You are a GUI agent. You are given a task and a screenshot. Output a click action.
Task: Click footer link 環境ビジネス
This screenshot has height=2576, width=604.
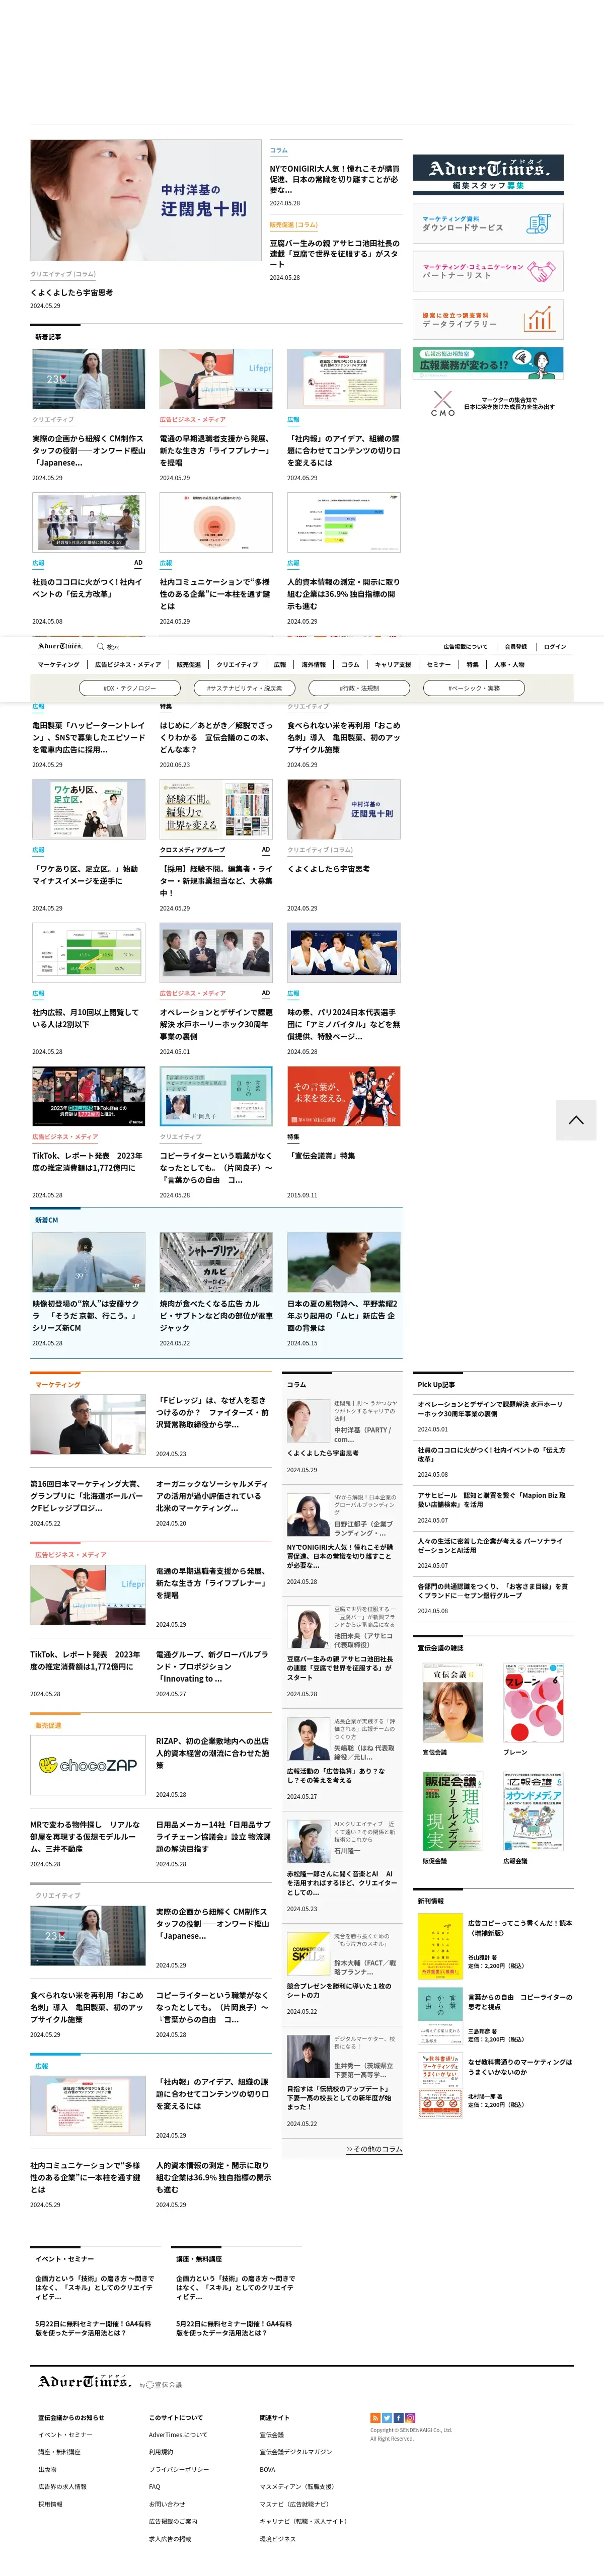278,2538
